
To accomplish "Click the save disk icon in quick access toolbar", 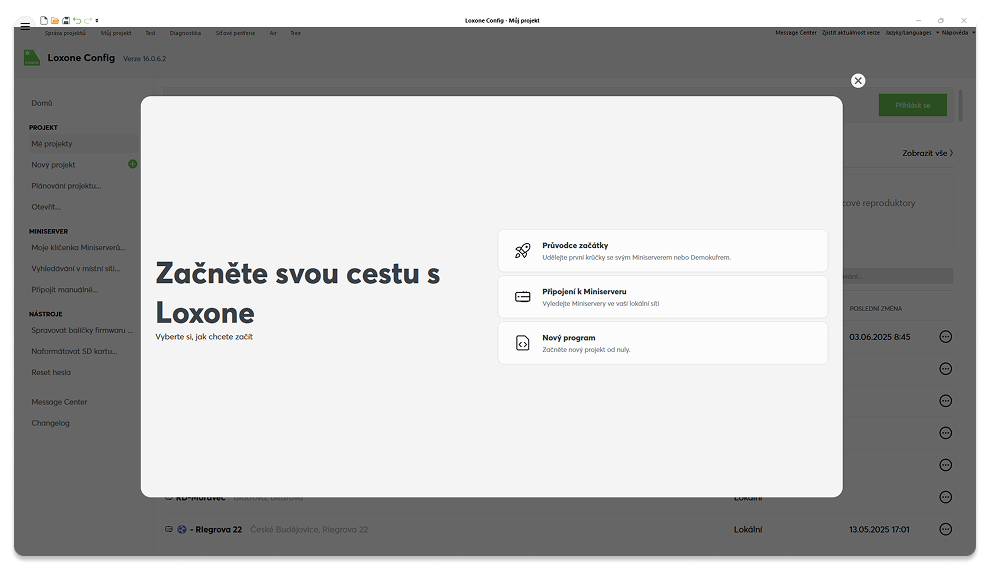I will (66, 20).
